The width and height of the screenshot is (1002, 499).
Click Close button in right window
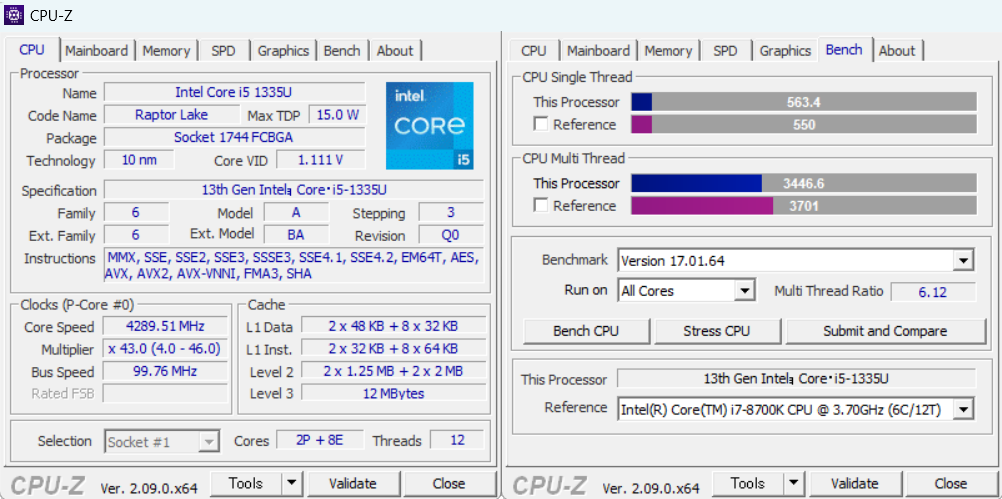coord(951,483)
